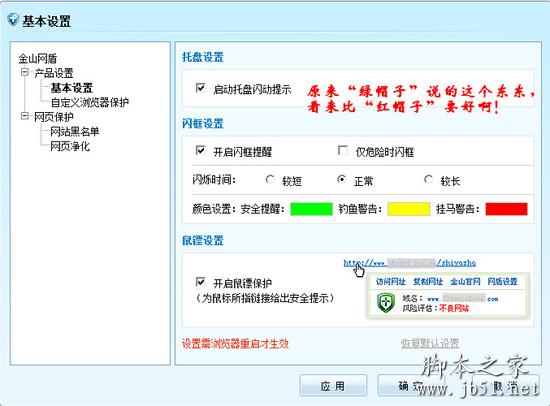Click 复制网址 in preview tooltip
Image resolution: width=550 pixels, height=406 pixels.
coord(428,281)
